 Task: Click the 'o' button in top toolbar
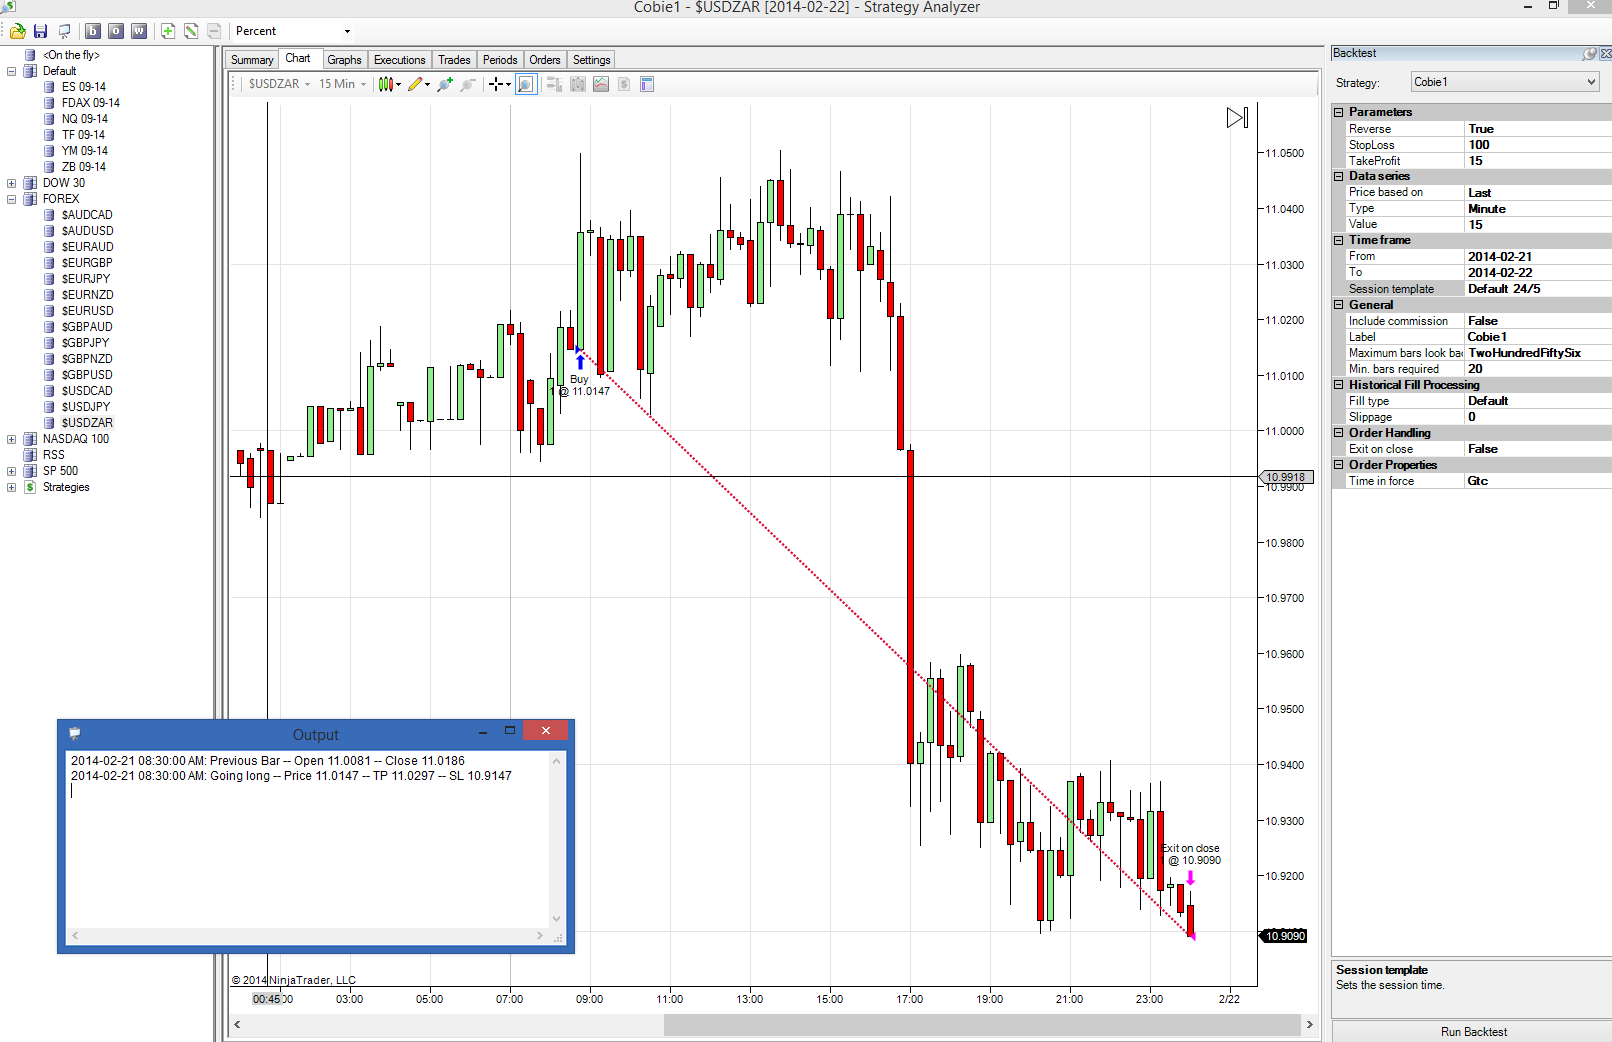[116, 31]
